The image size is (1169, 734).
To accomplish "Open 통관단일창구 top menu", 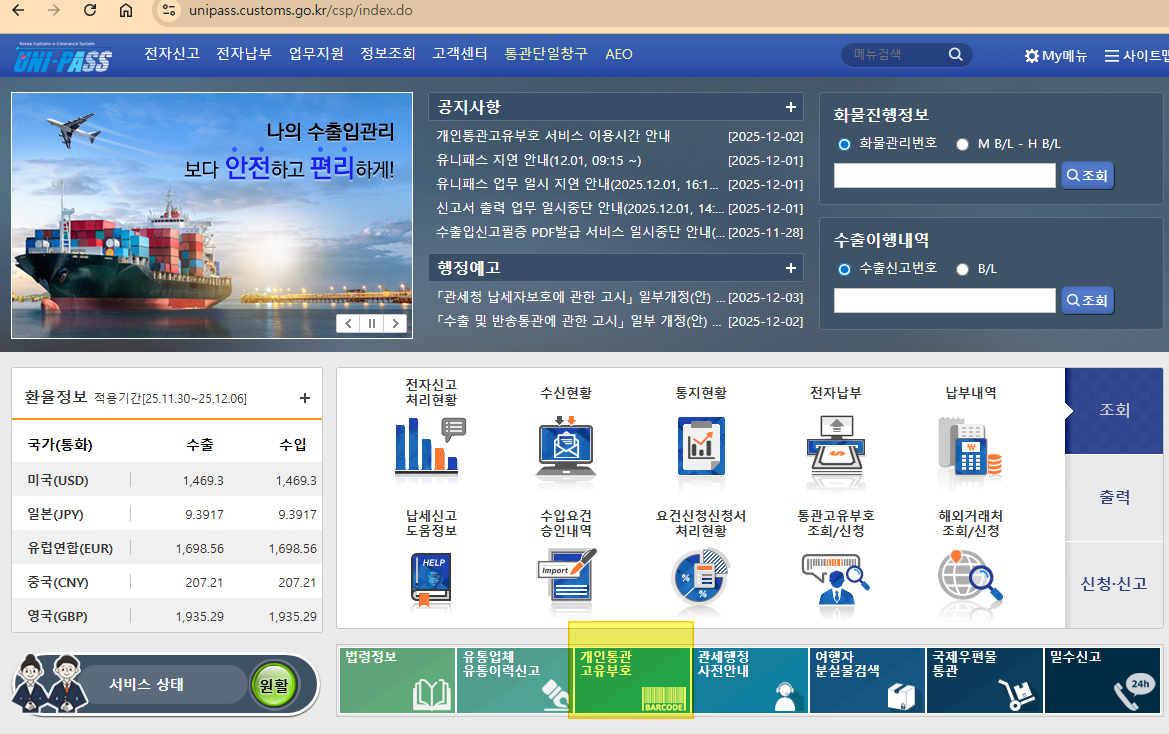I will (x=546, y=54).
